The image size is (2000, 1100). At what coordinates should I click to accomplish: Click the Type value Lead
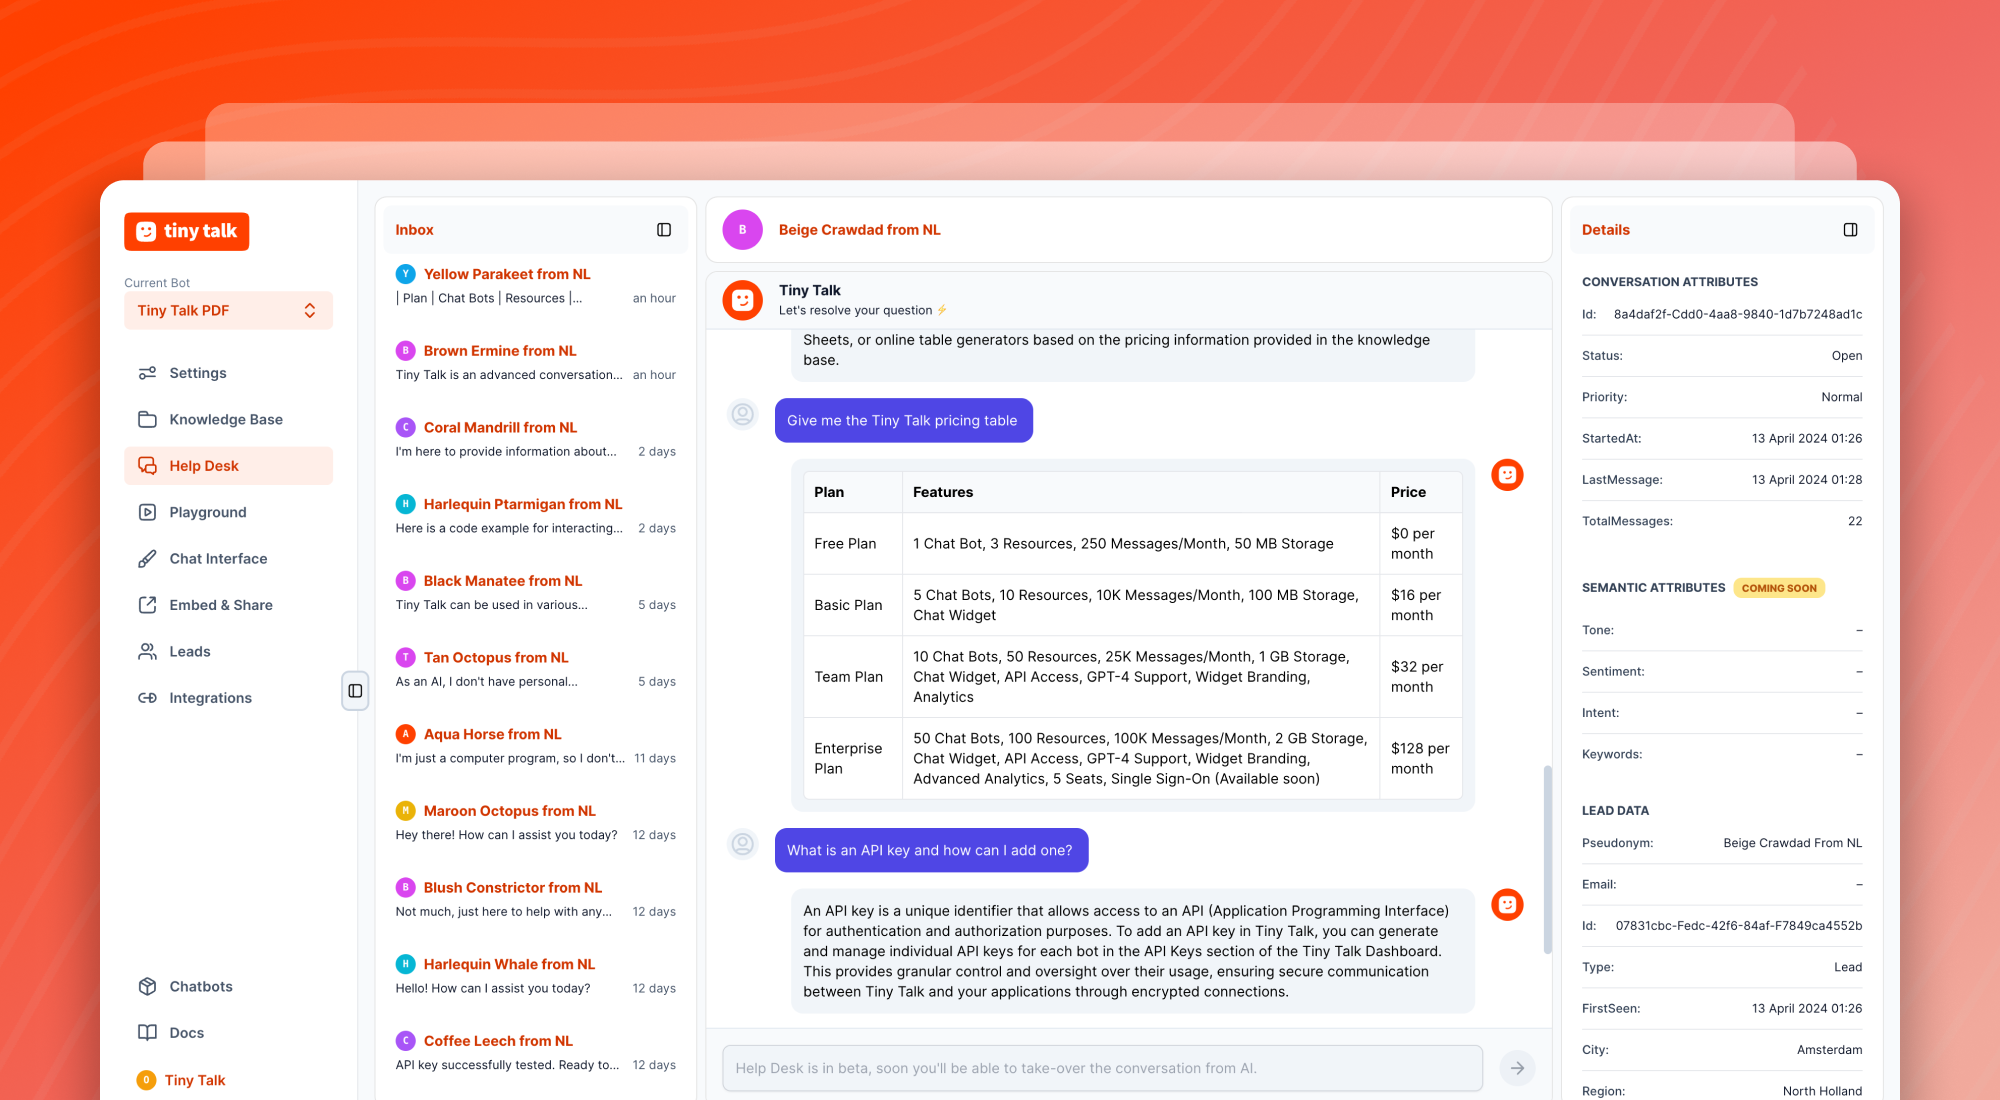click(1848, 968)
